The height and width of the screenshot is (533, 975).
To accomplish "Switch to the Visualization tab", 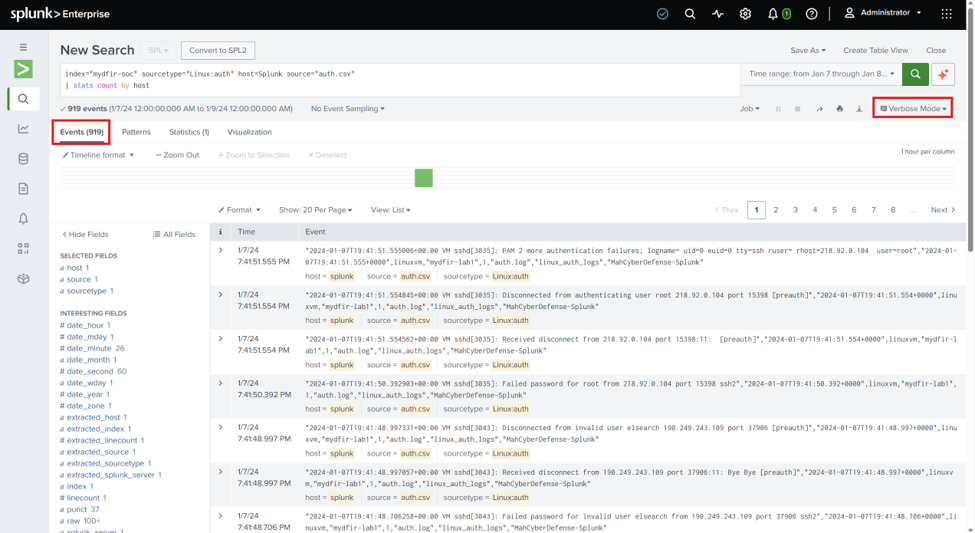I will [x=249, y=132].
